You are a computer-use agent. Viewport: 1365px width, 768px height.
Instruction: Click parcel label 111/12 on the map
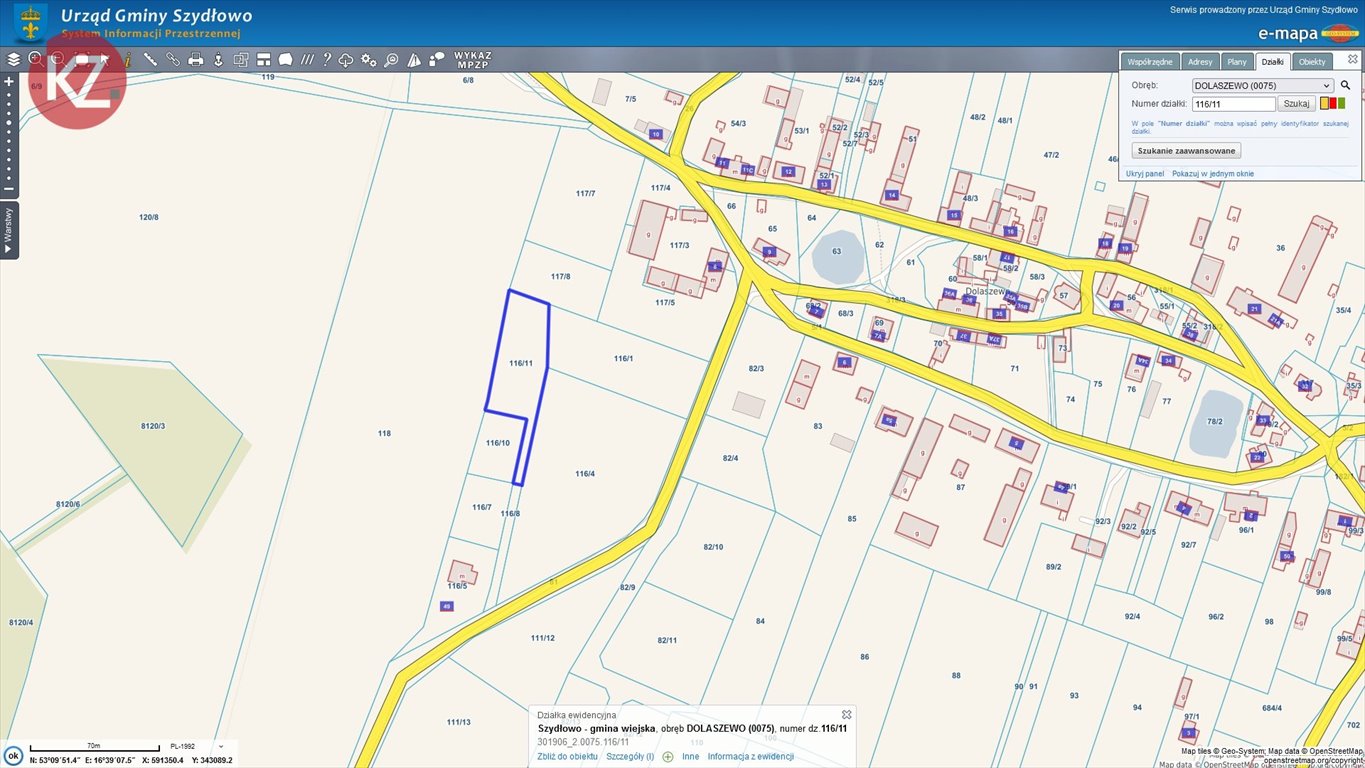click(x=542, y=638)
